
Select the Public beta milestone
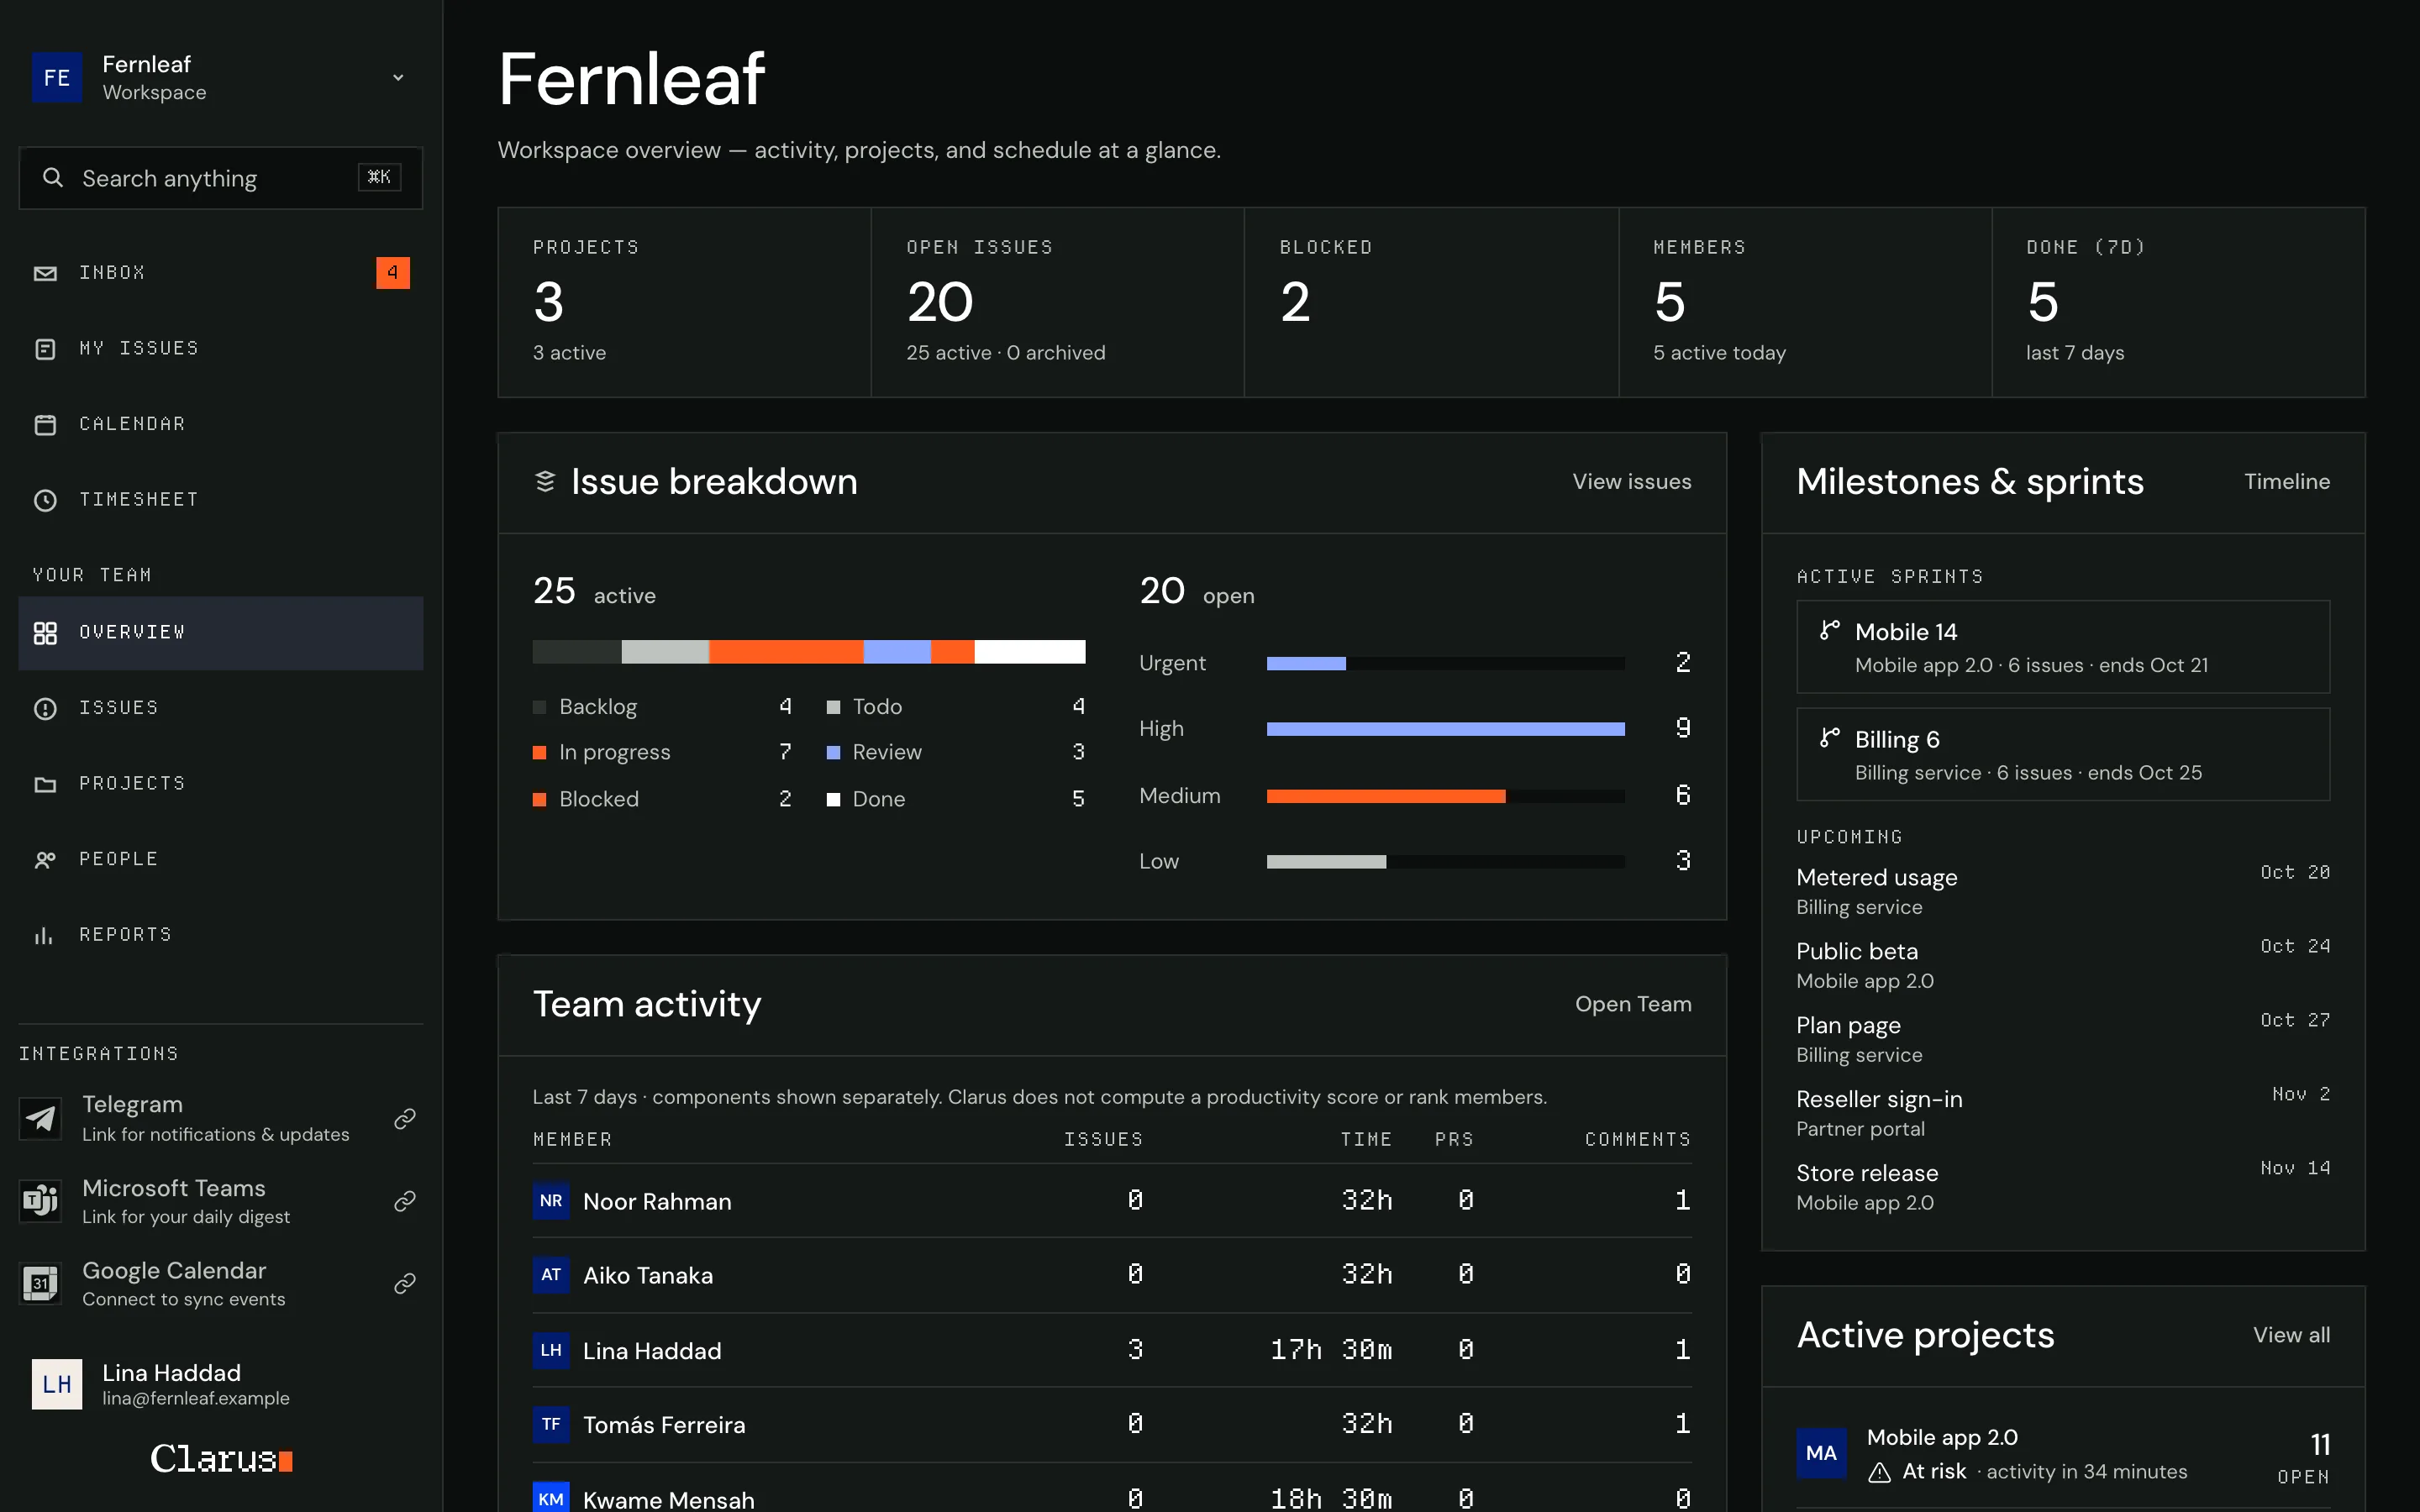[2063, 965]
